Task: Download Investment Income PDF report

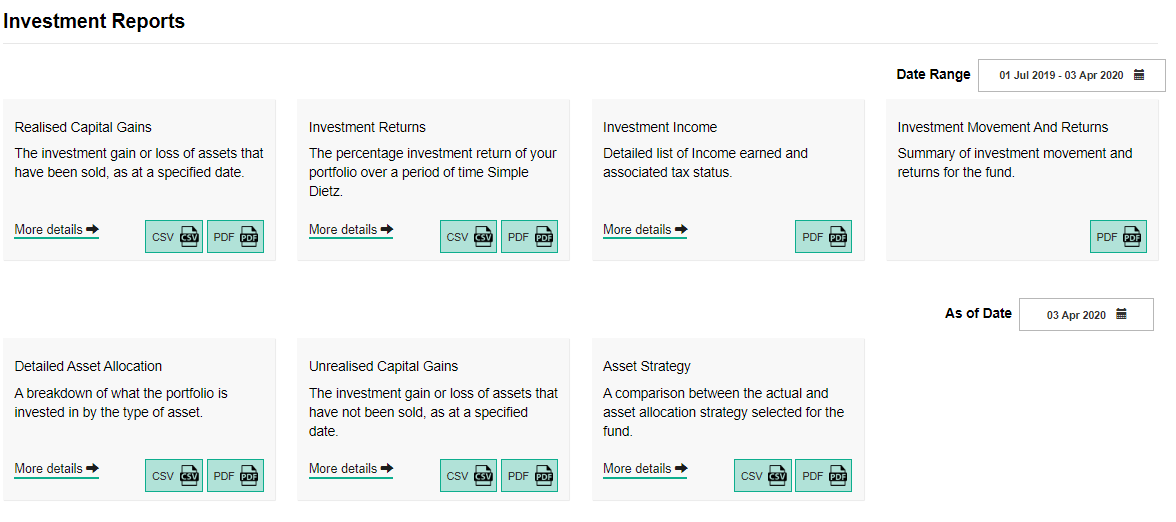Action: pos(824,237)
